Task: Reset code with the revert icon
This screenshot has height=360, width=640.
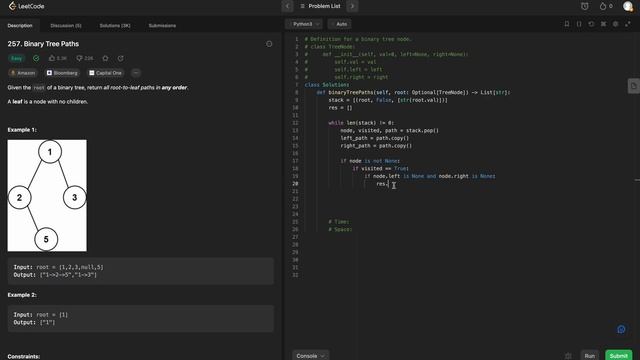Action: [591, 24]
